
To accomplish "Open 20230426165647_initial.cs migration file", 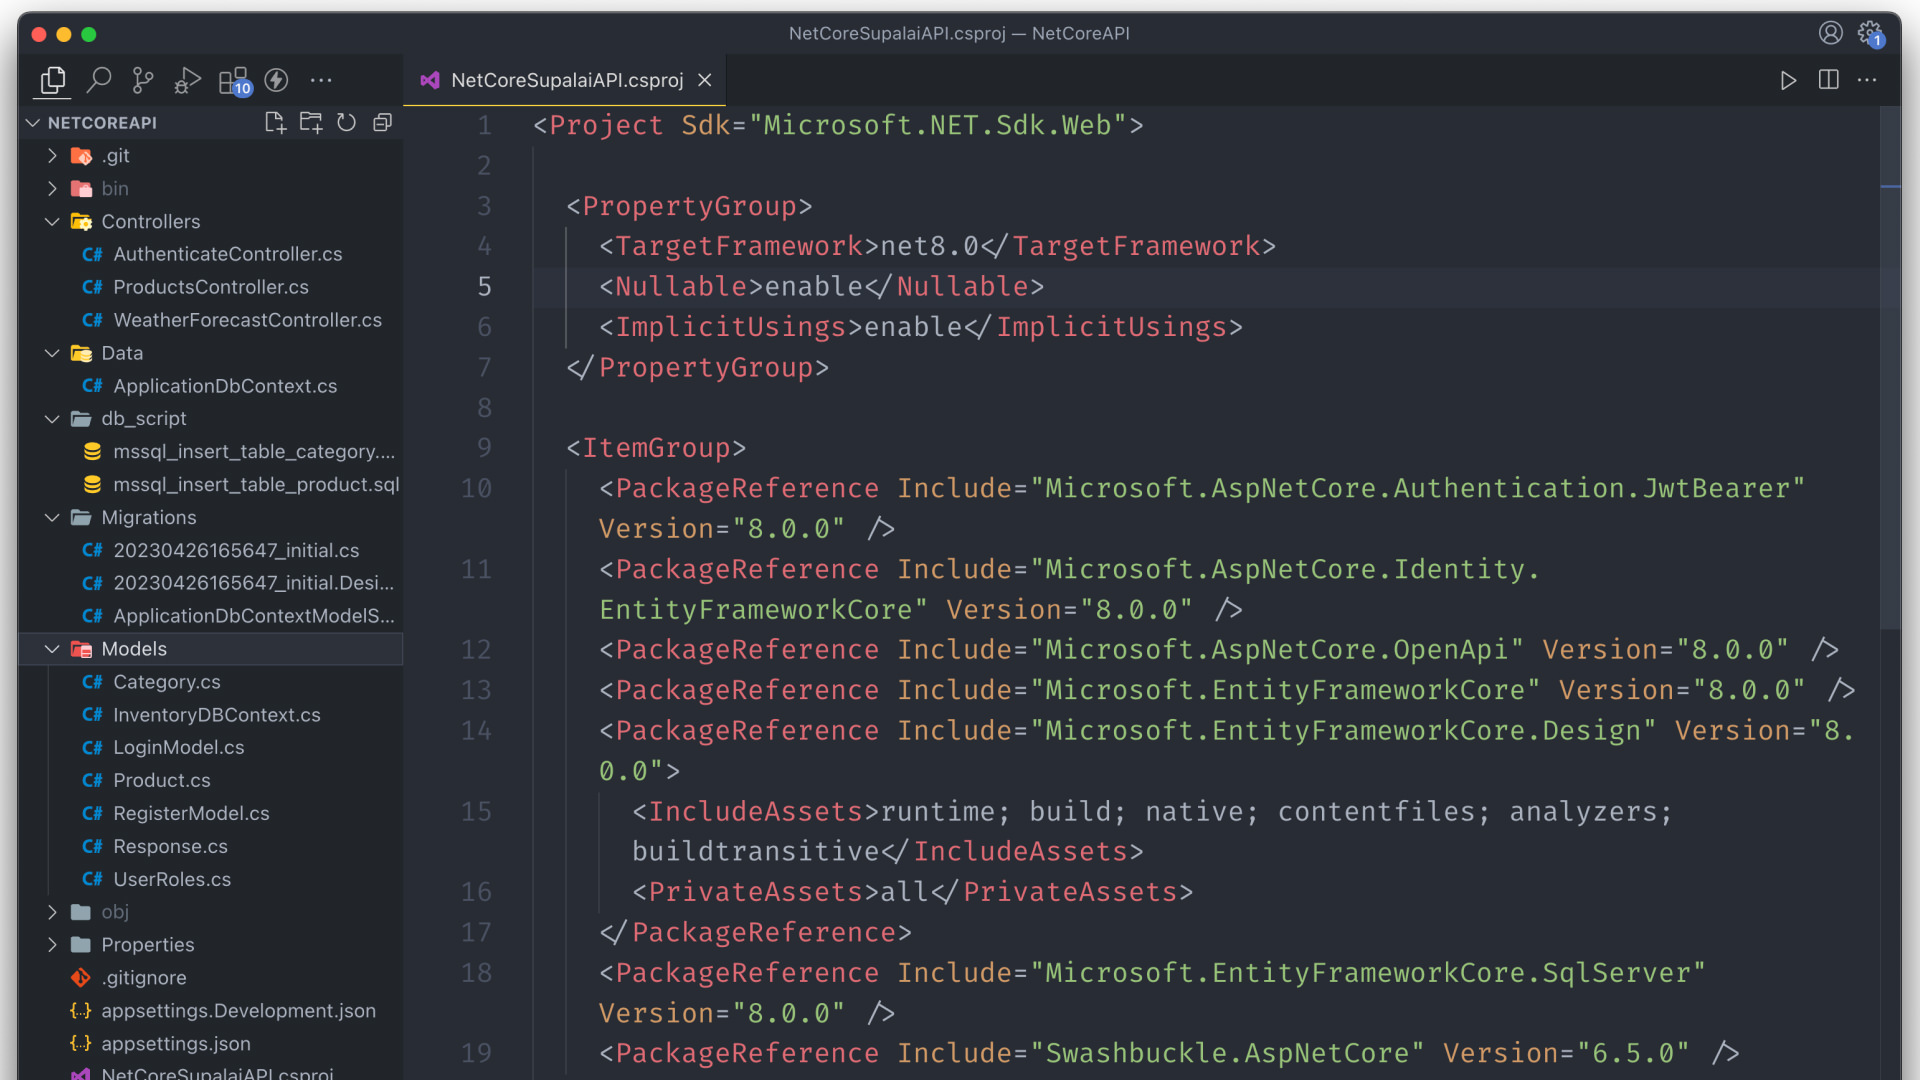I will coord(211,550).
